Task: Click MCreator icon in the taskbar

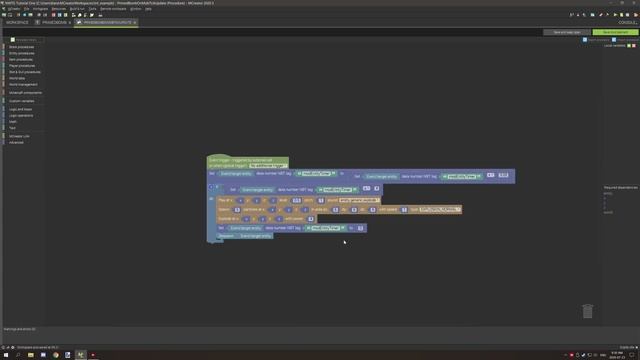Action: [x=80, y=355]
